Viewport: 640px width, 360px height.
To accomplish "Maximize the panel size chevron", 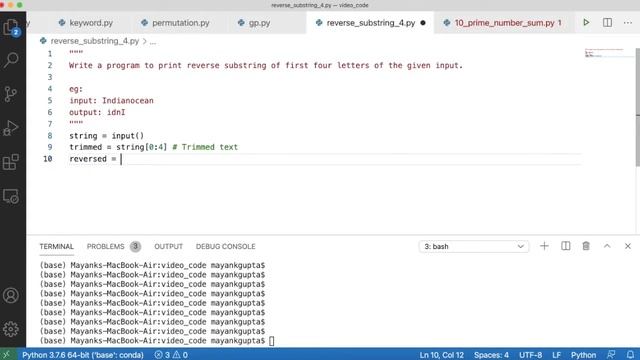I will point(607,246).
